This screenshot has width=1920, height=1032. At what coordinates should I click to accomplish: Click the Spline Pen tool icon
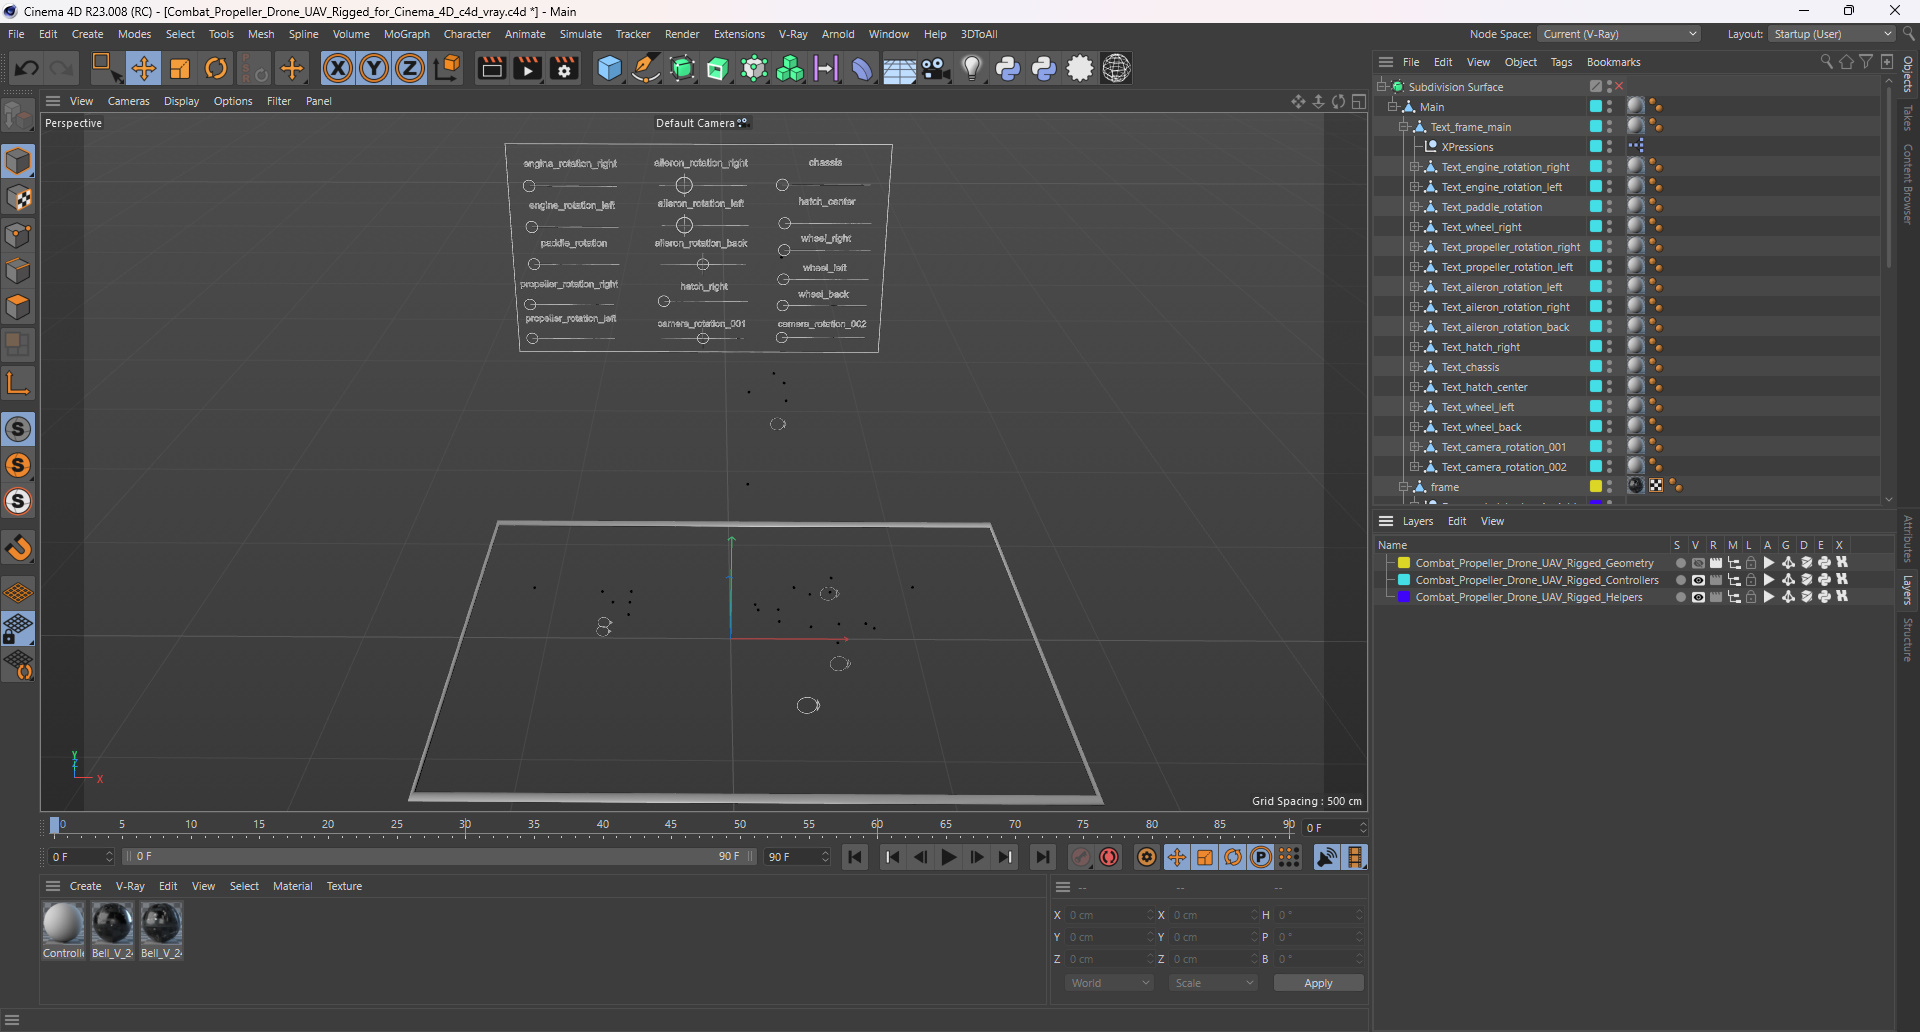point(646,68)
